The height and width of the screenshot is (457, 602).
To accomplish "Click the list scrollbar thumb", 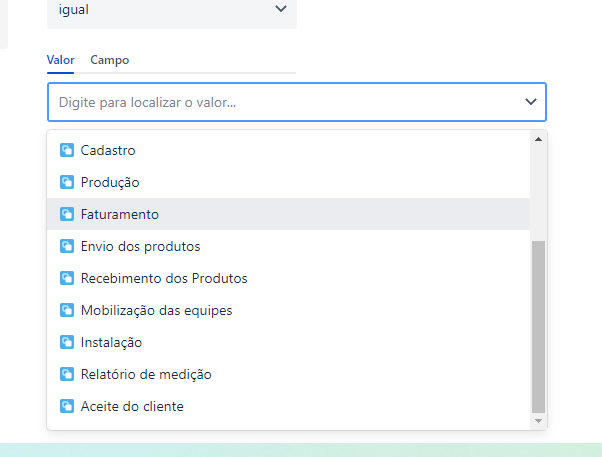I will [539, 325].
